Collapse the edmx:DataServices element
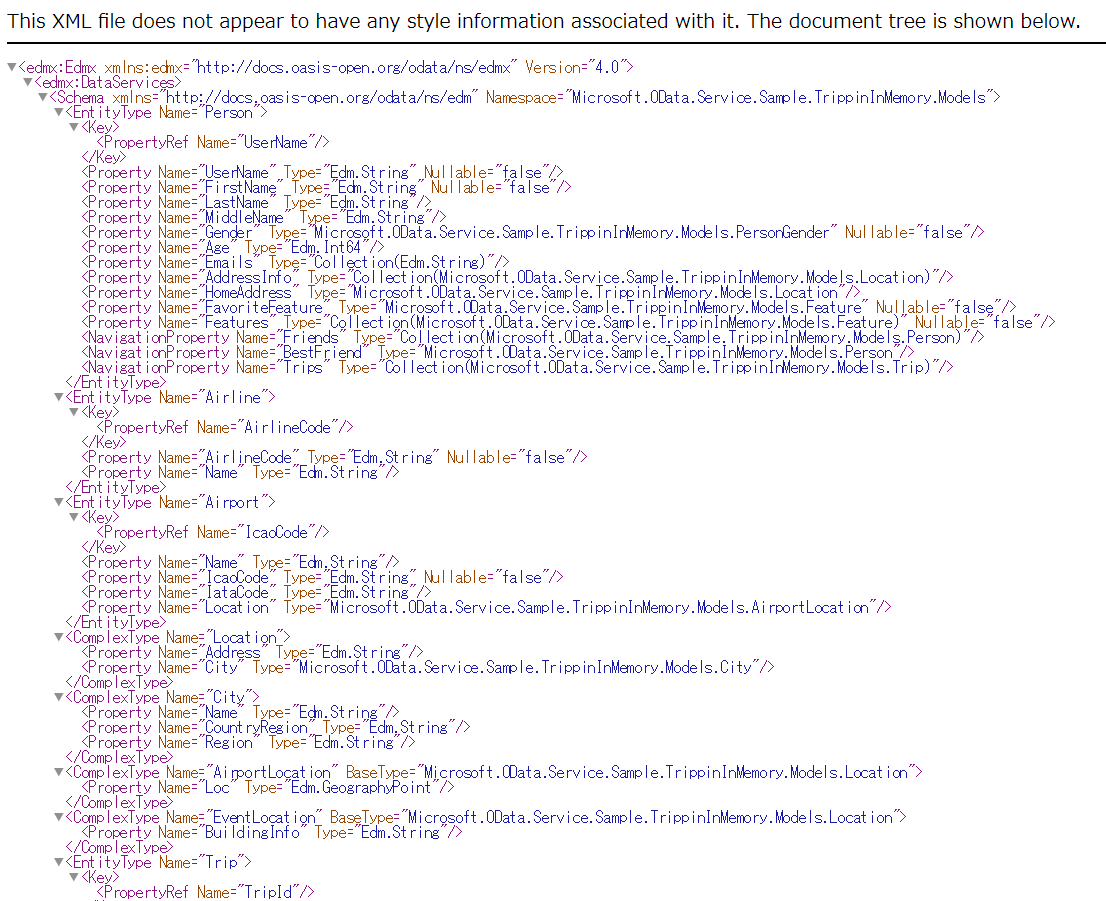The image size is (1106, 901). (26, 82)
